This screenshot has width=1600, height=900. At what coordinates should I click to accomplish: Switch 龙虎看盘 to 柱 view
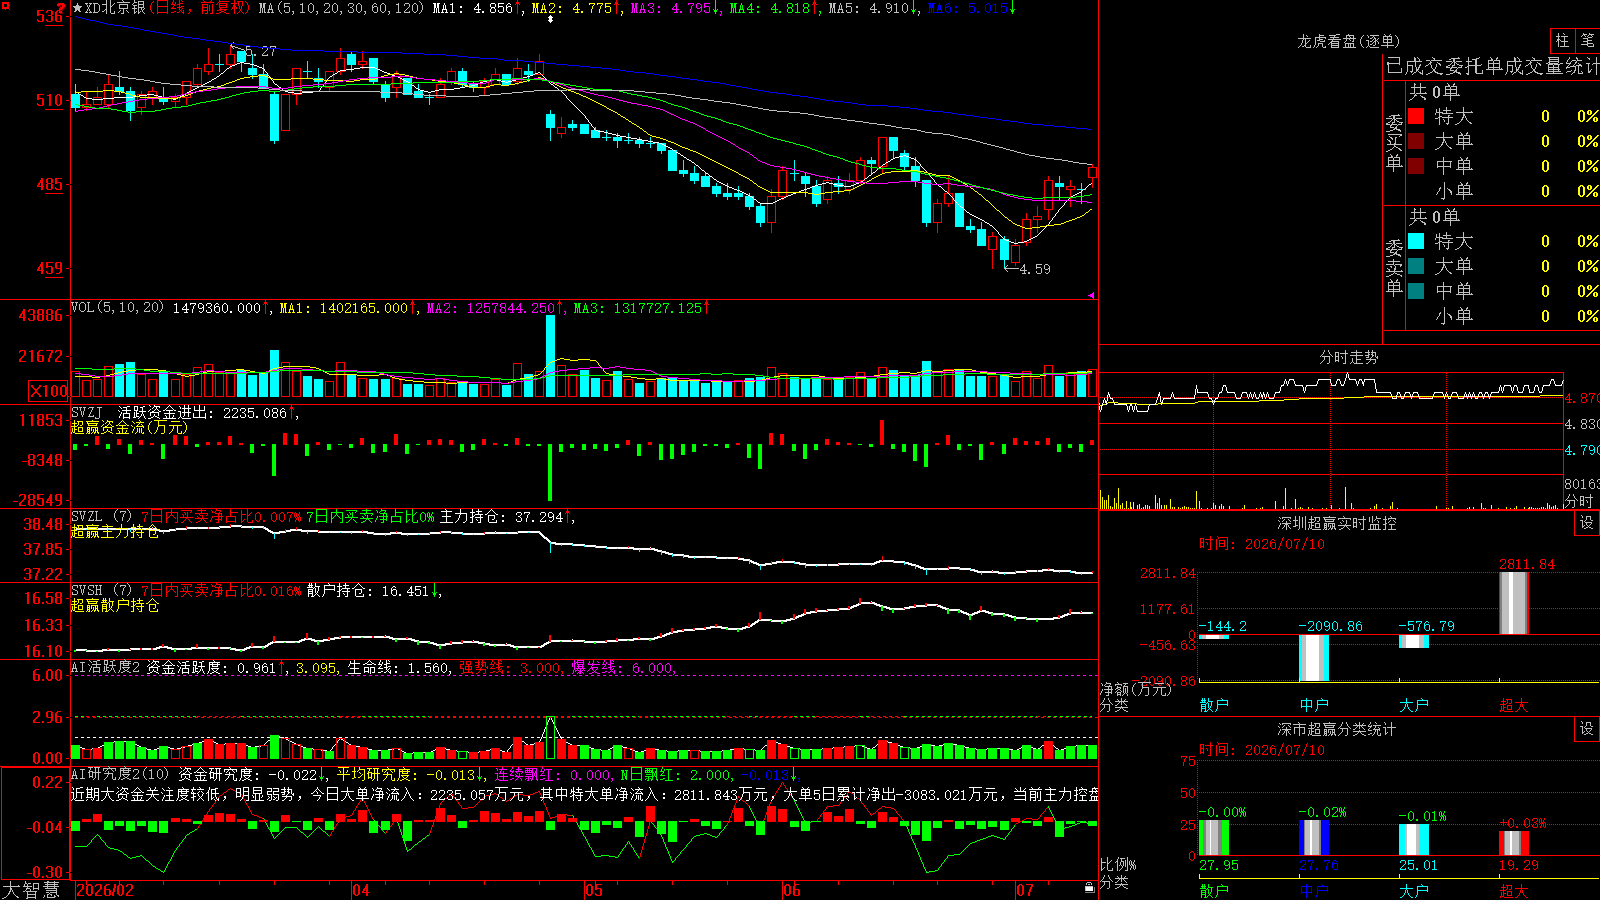[x=1562, y=40]
